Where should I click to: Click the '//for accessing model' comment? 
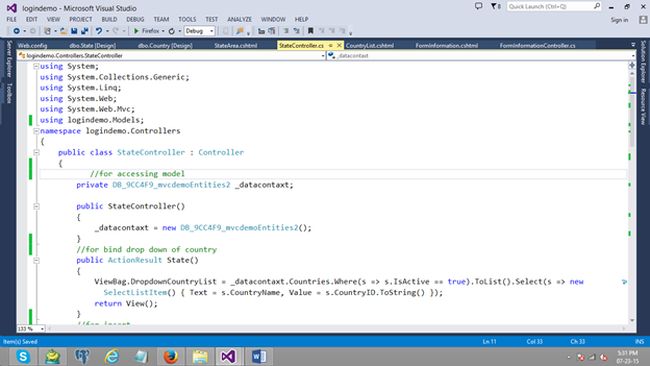point(137,174)
